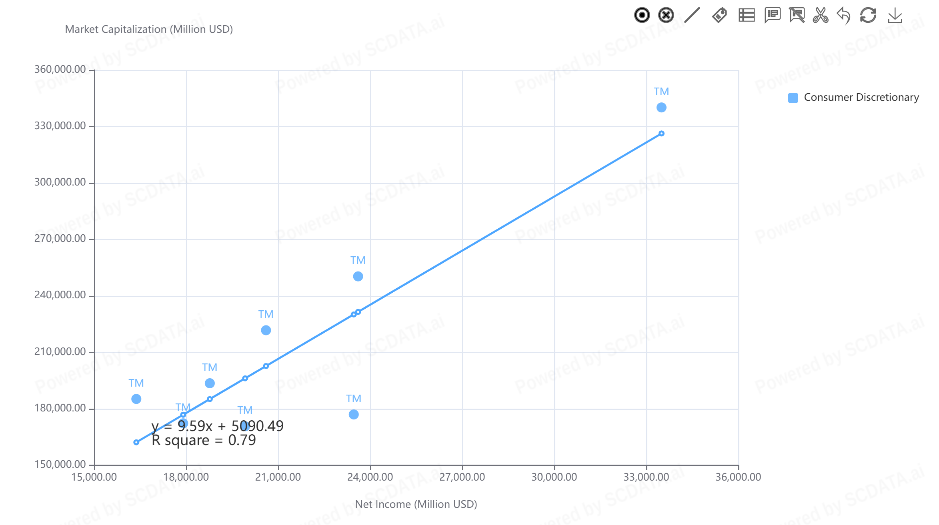Click the crossed-out annotation removal icon
Image resolution: width=939 pixels, height=525 pixels.
[797, 15]
